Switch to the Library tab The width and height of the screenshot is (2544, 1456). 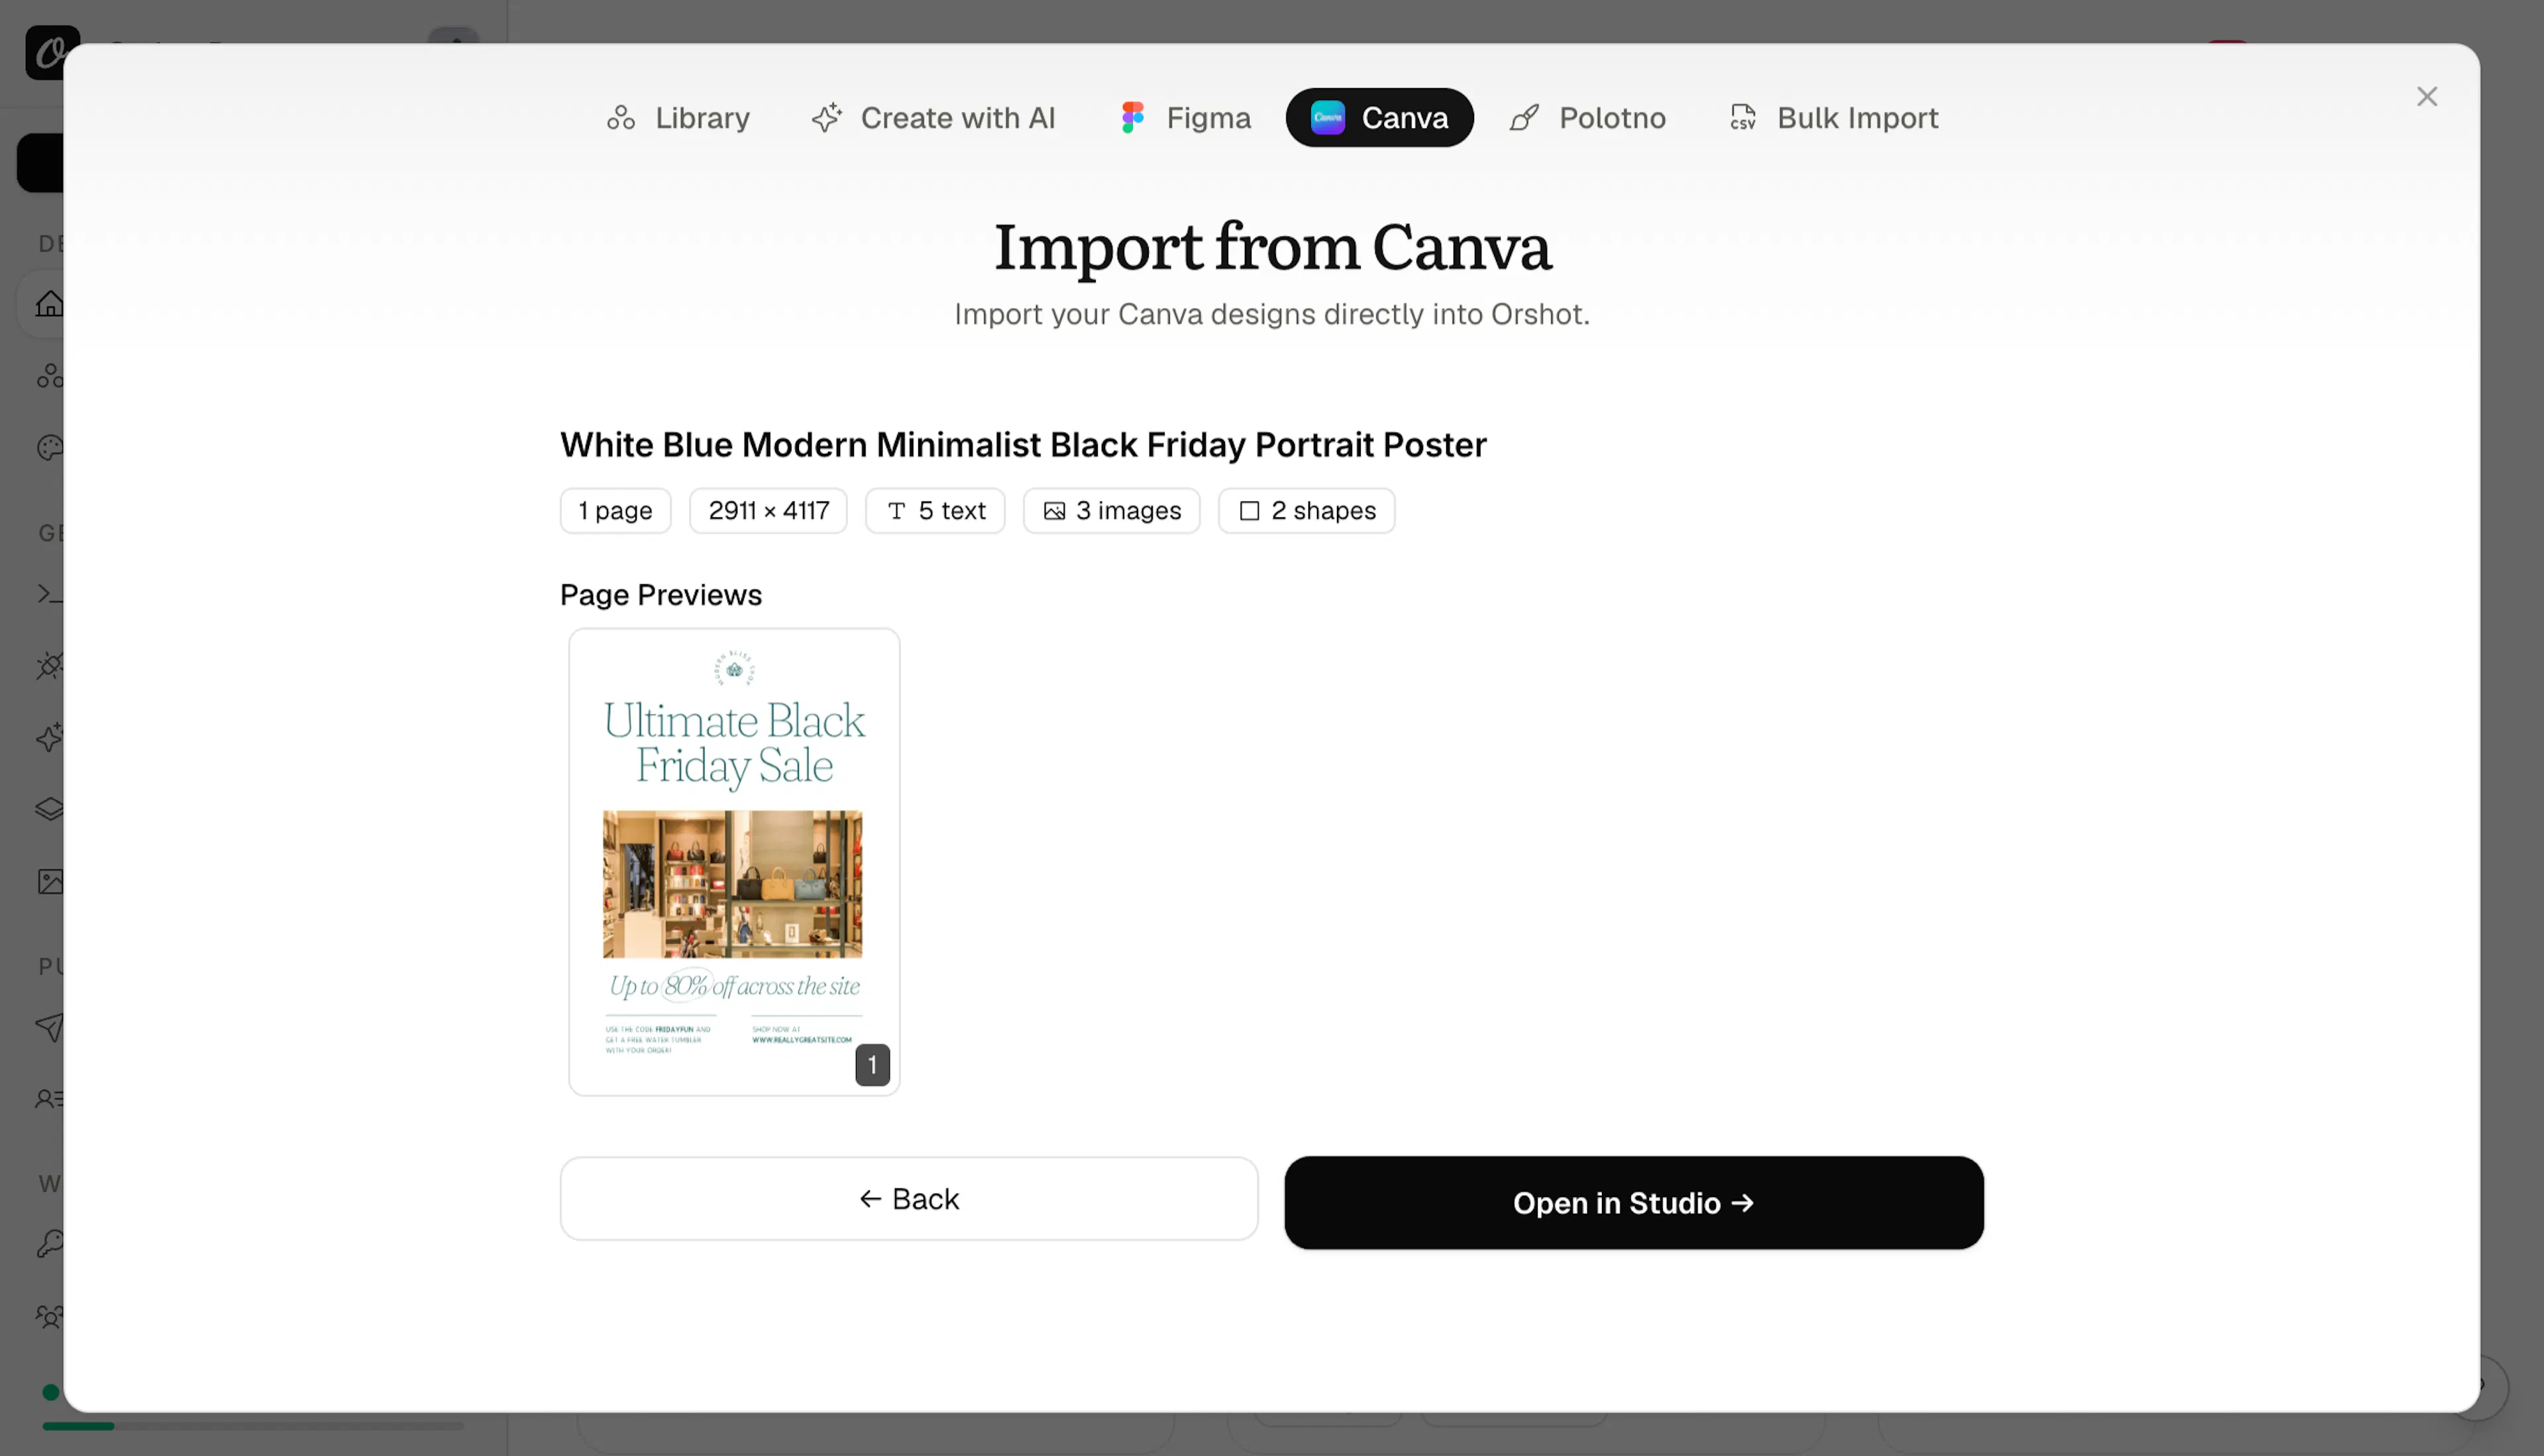click(x=678, y=118)
